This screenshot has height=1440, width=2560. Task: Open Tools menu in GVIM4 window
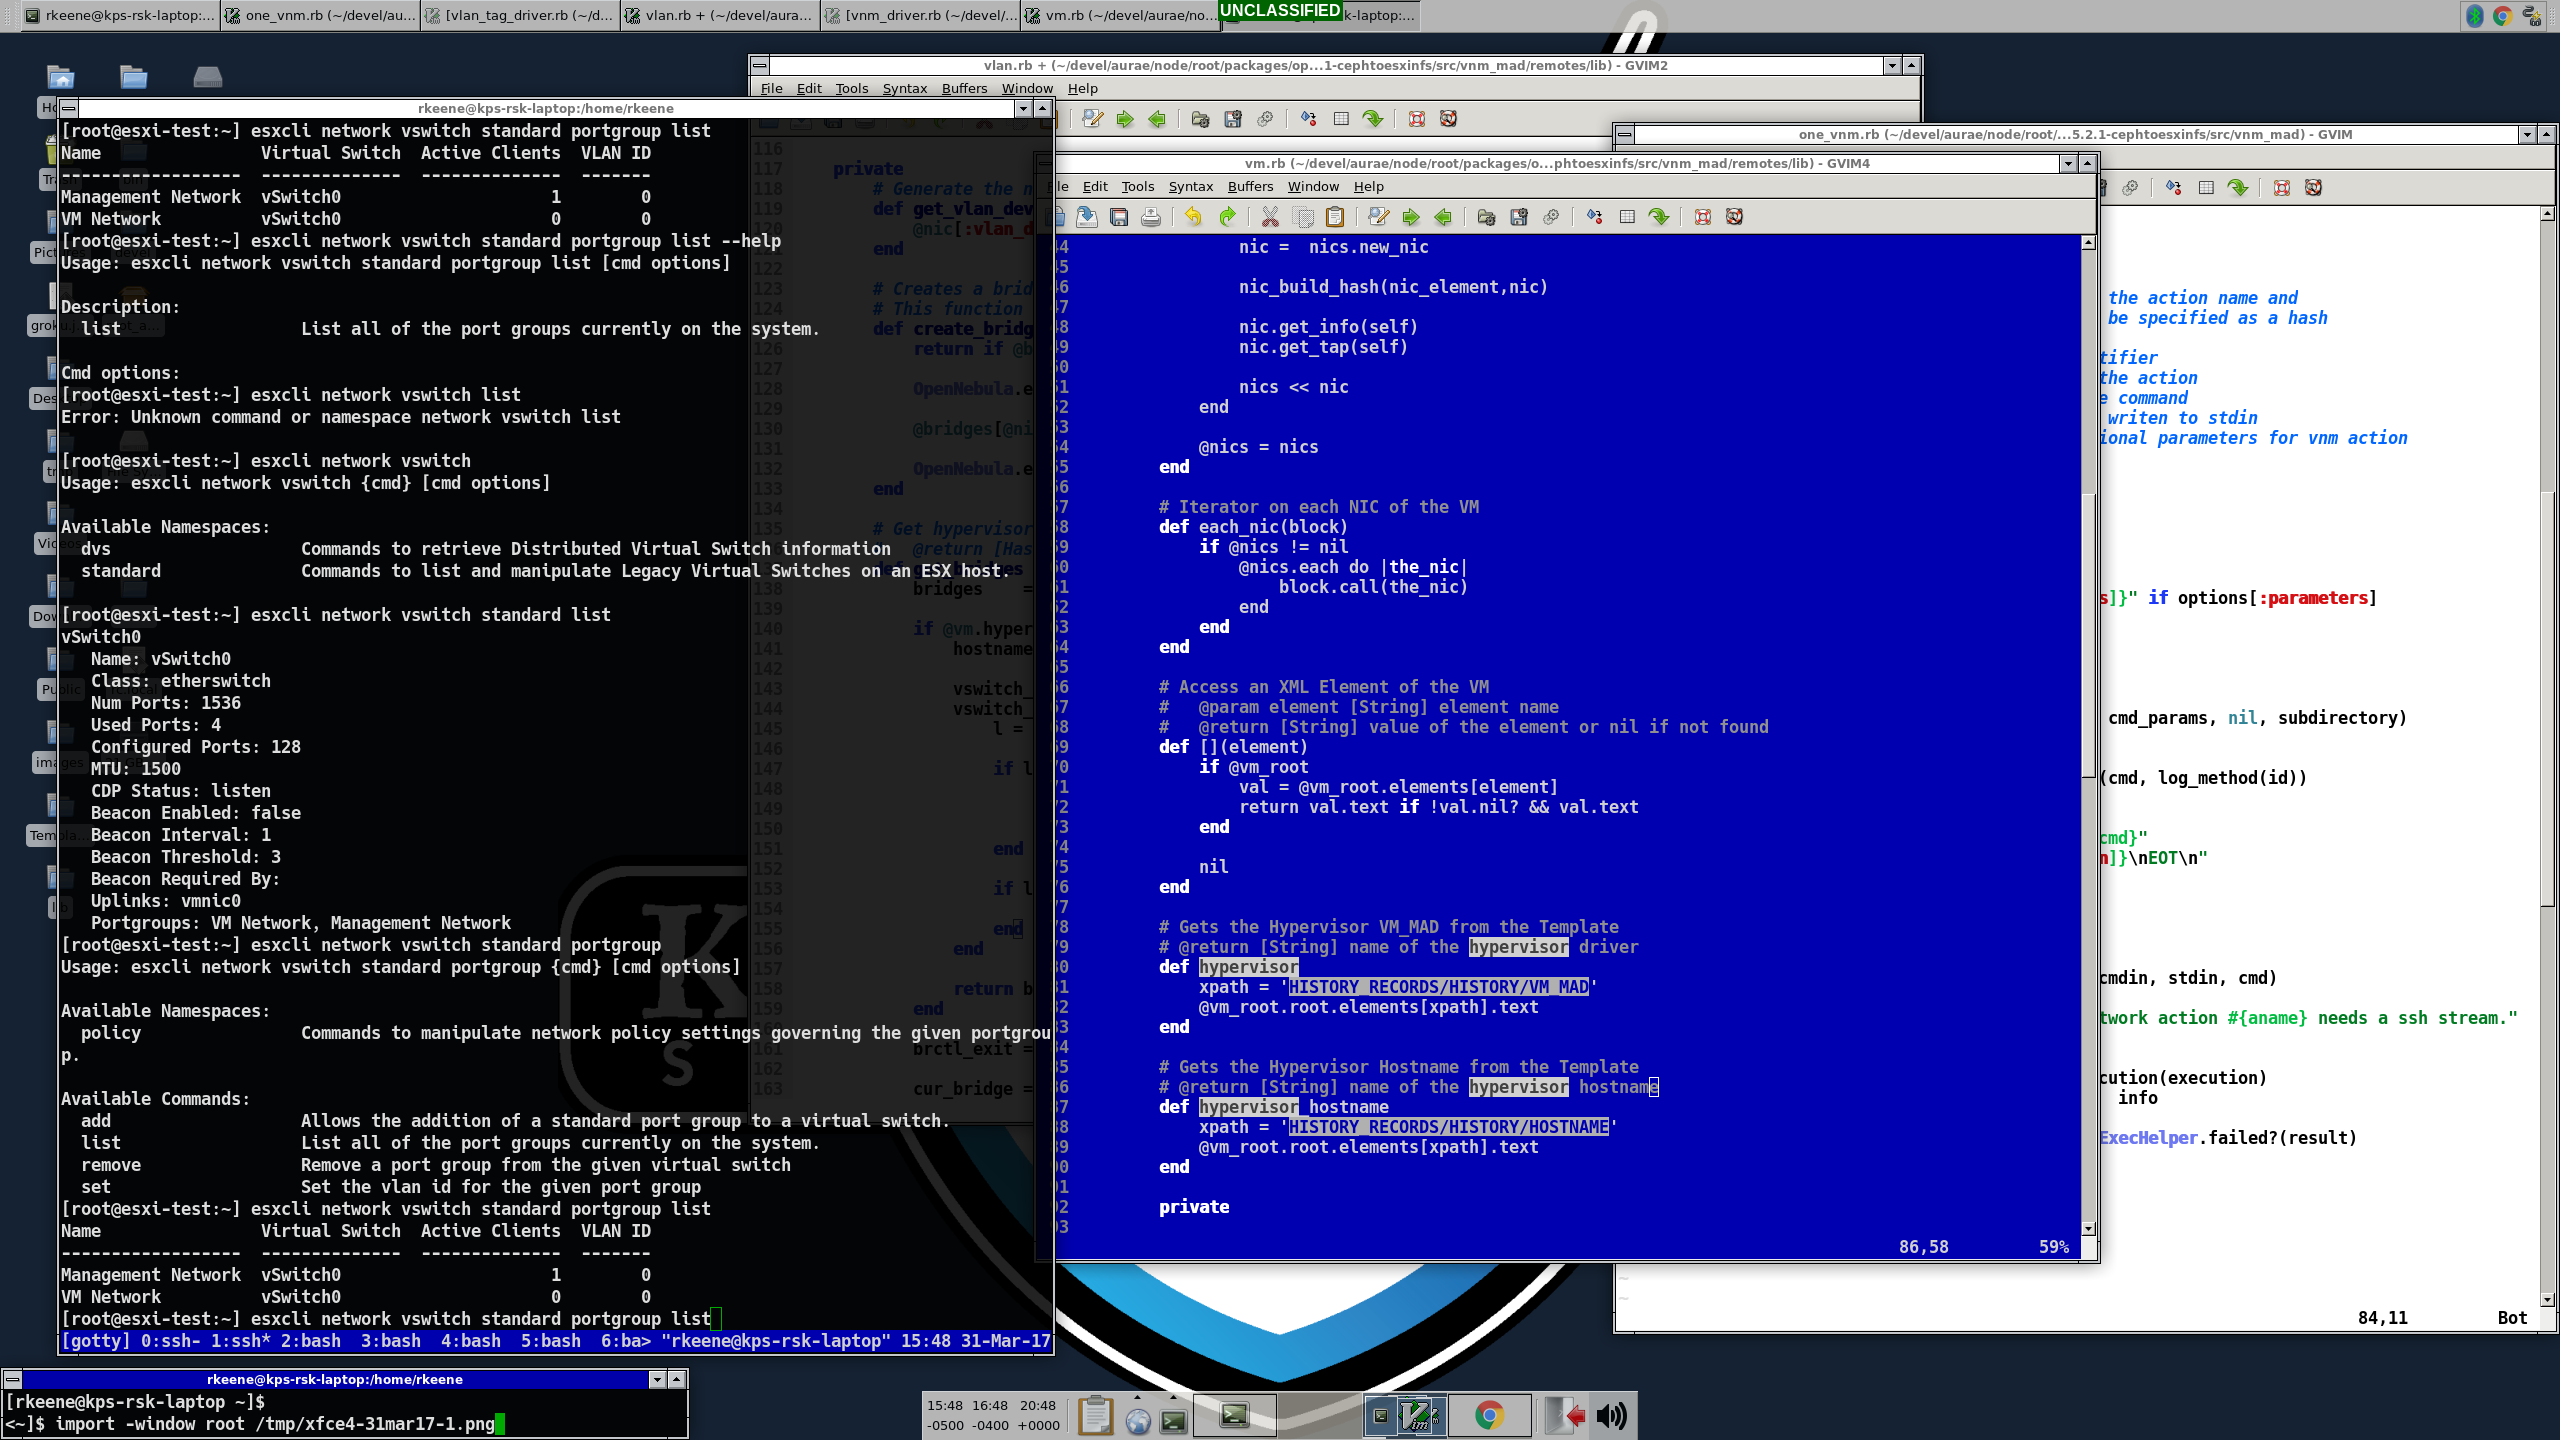click(x=1137, y=186)
